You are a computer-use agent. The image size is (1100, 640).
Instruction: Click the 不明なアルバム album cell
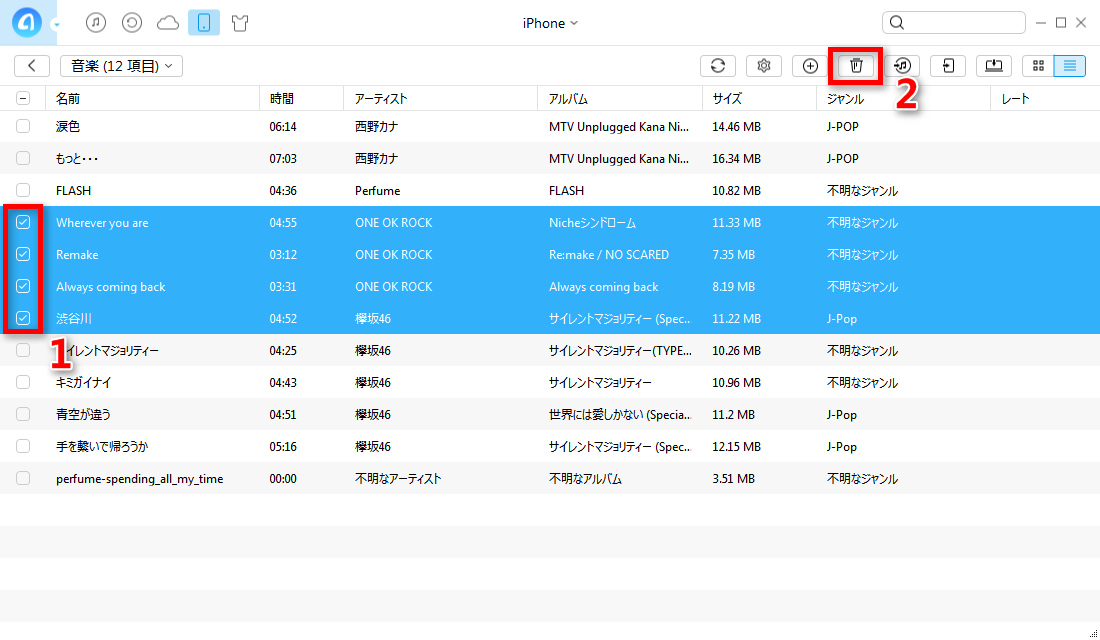[x=585, y=479]
